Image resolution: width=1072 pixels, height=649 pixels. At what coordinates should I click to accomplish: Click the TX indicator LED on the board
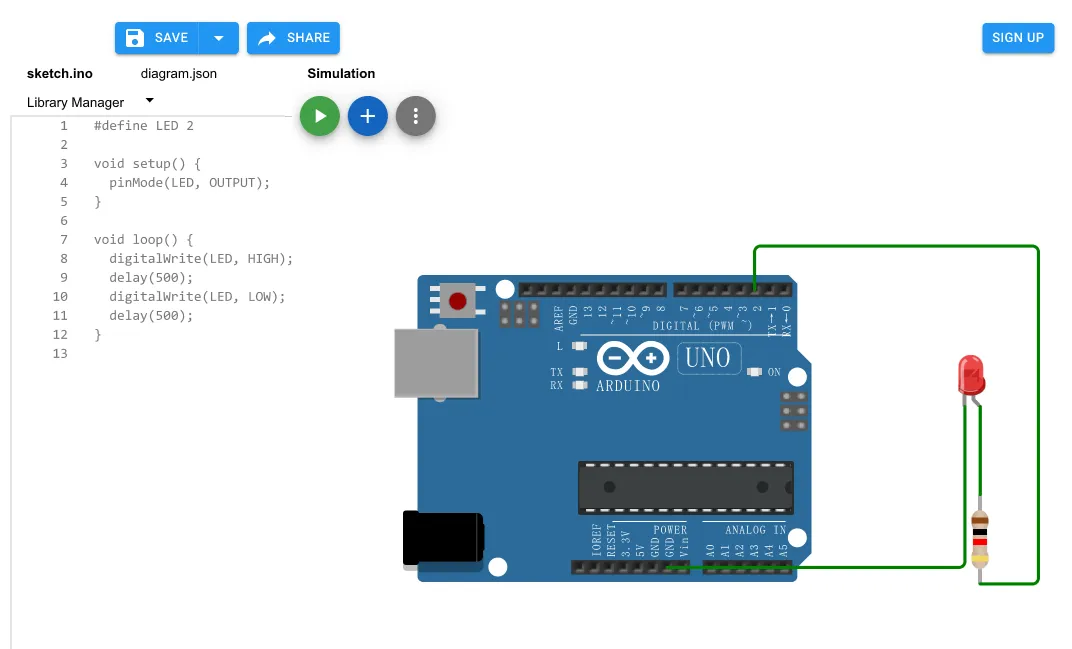point(579,372)
